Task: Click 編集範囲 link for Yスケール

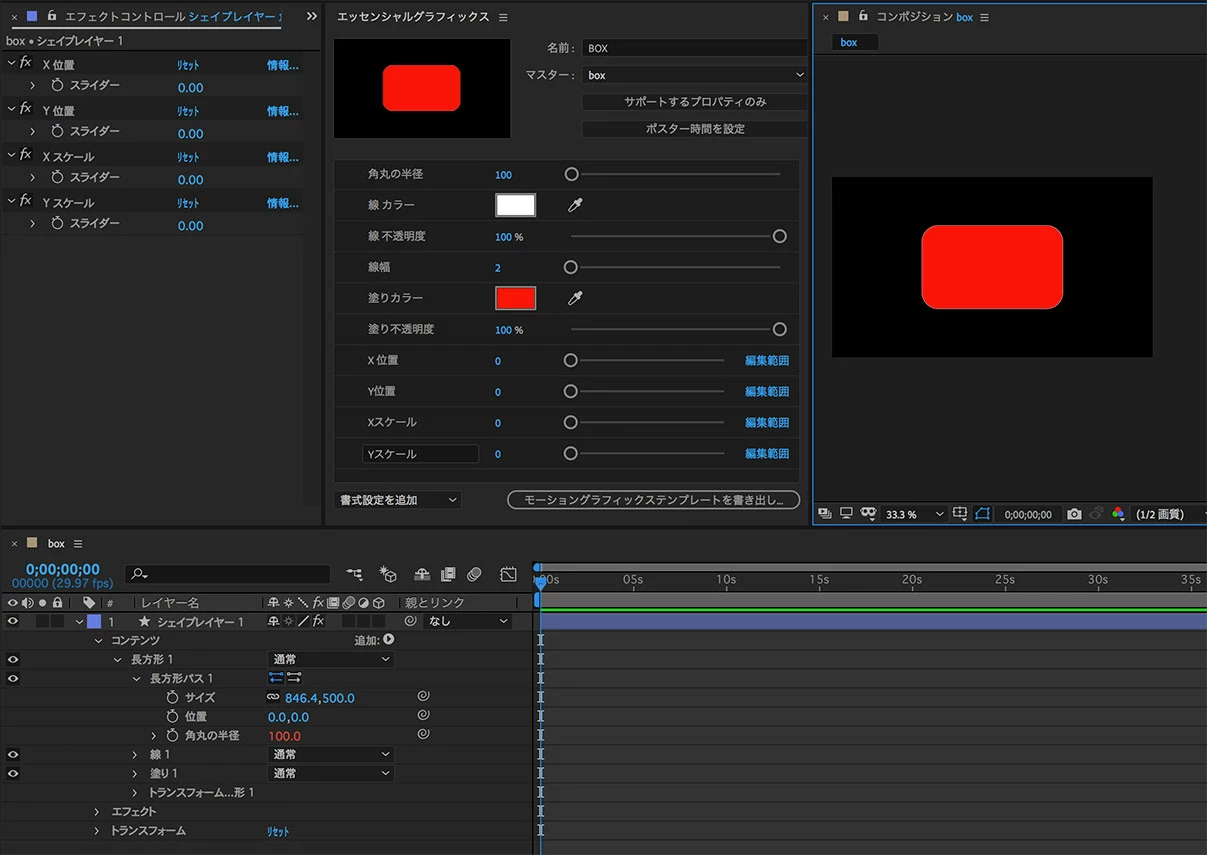Action: tap(767, 453)
